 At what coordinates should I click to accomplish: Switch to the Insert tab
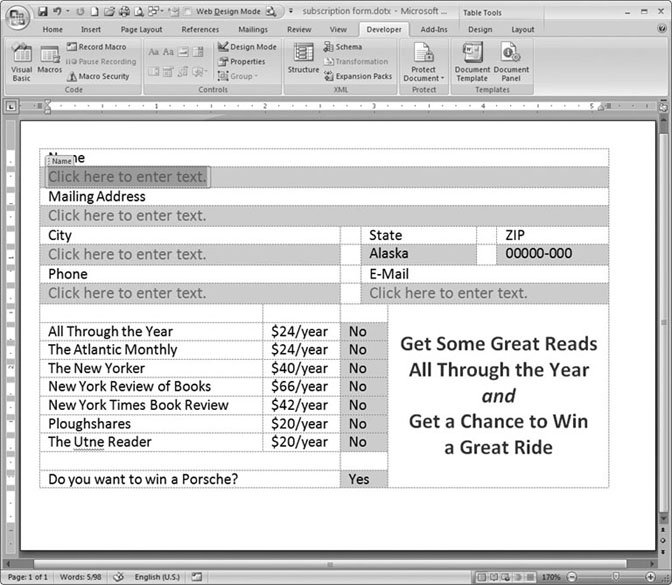[91, 30]
